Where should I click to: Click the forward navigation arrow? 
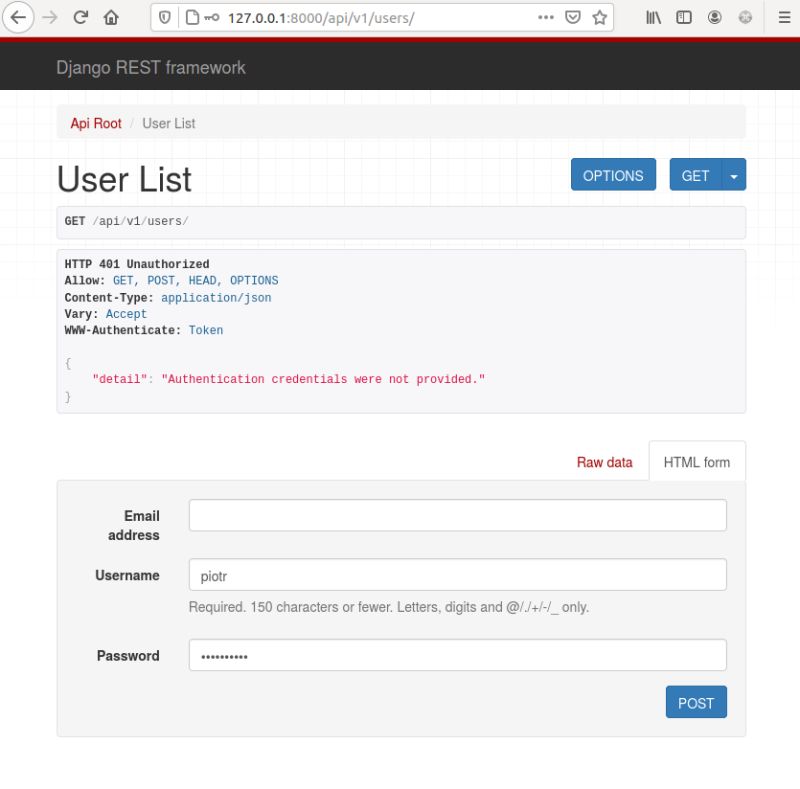(47, 17)
